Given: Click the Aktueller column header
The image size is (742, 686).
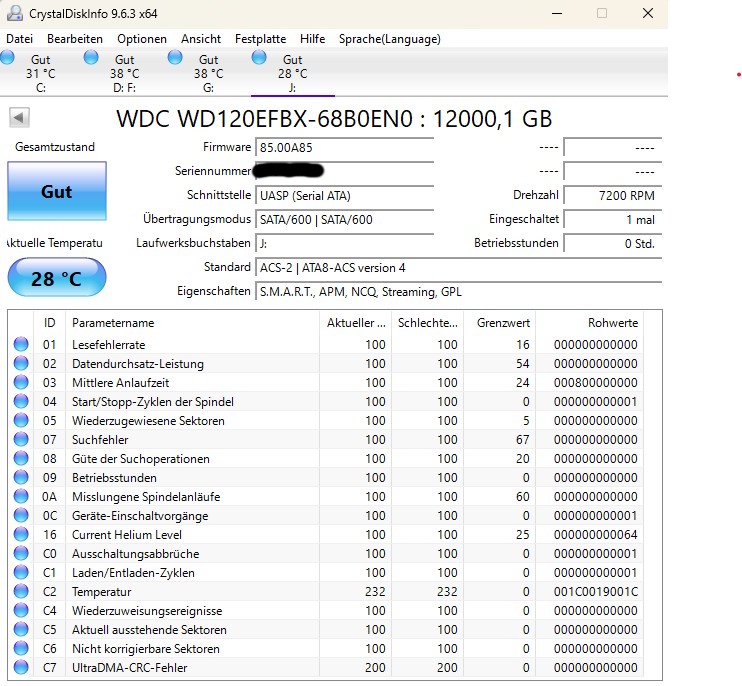Looking at the screenshot, I should 356,323.
